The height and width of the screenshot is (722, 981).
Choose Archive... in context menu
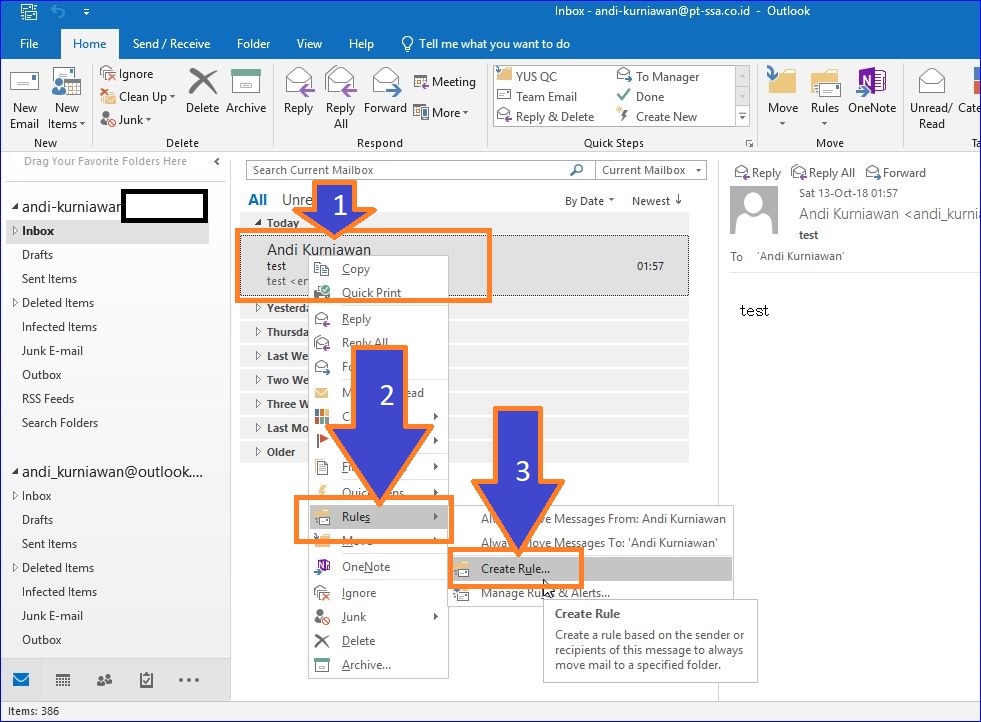[x=379, y=665]
